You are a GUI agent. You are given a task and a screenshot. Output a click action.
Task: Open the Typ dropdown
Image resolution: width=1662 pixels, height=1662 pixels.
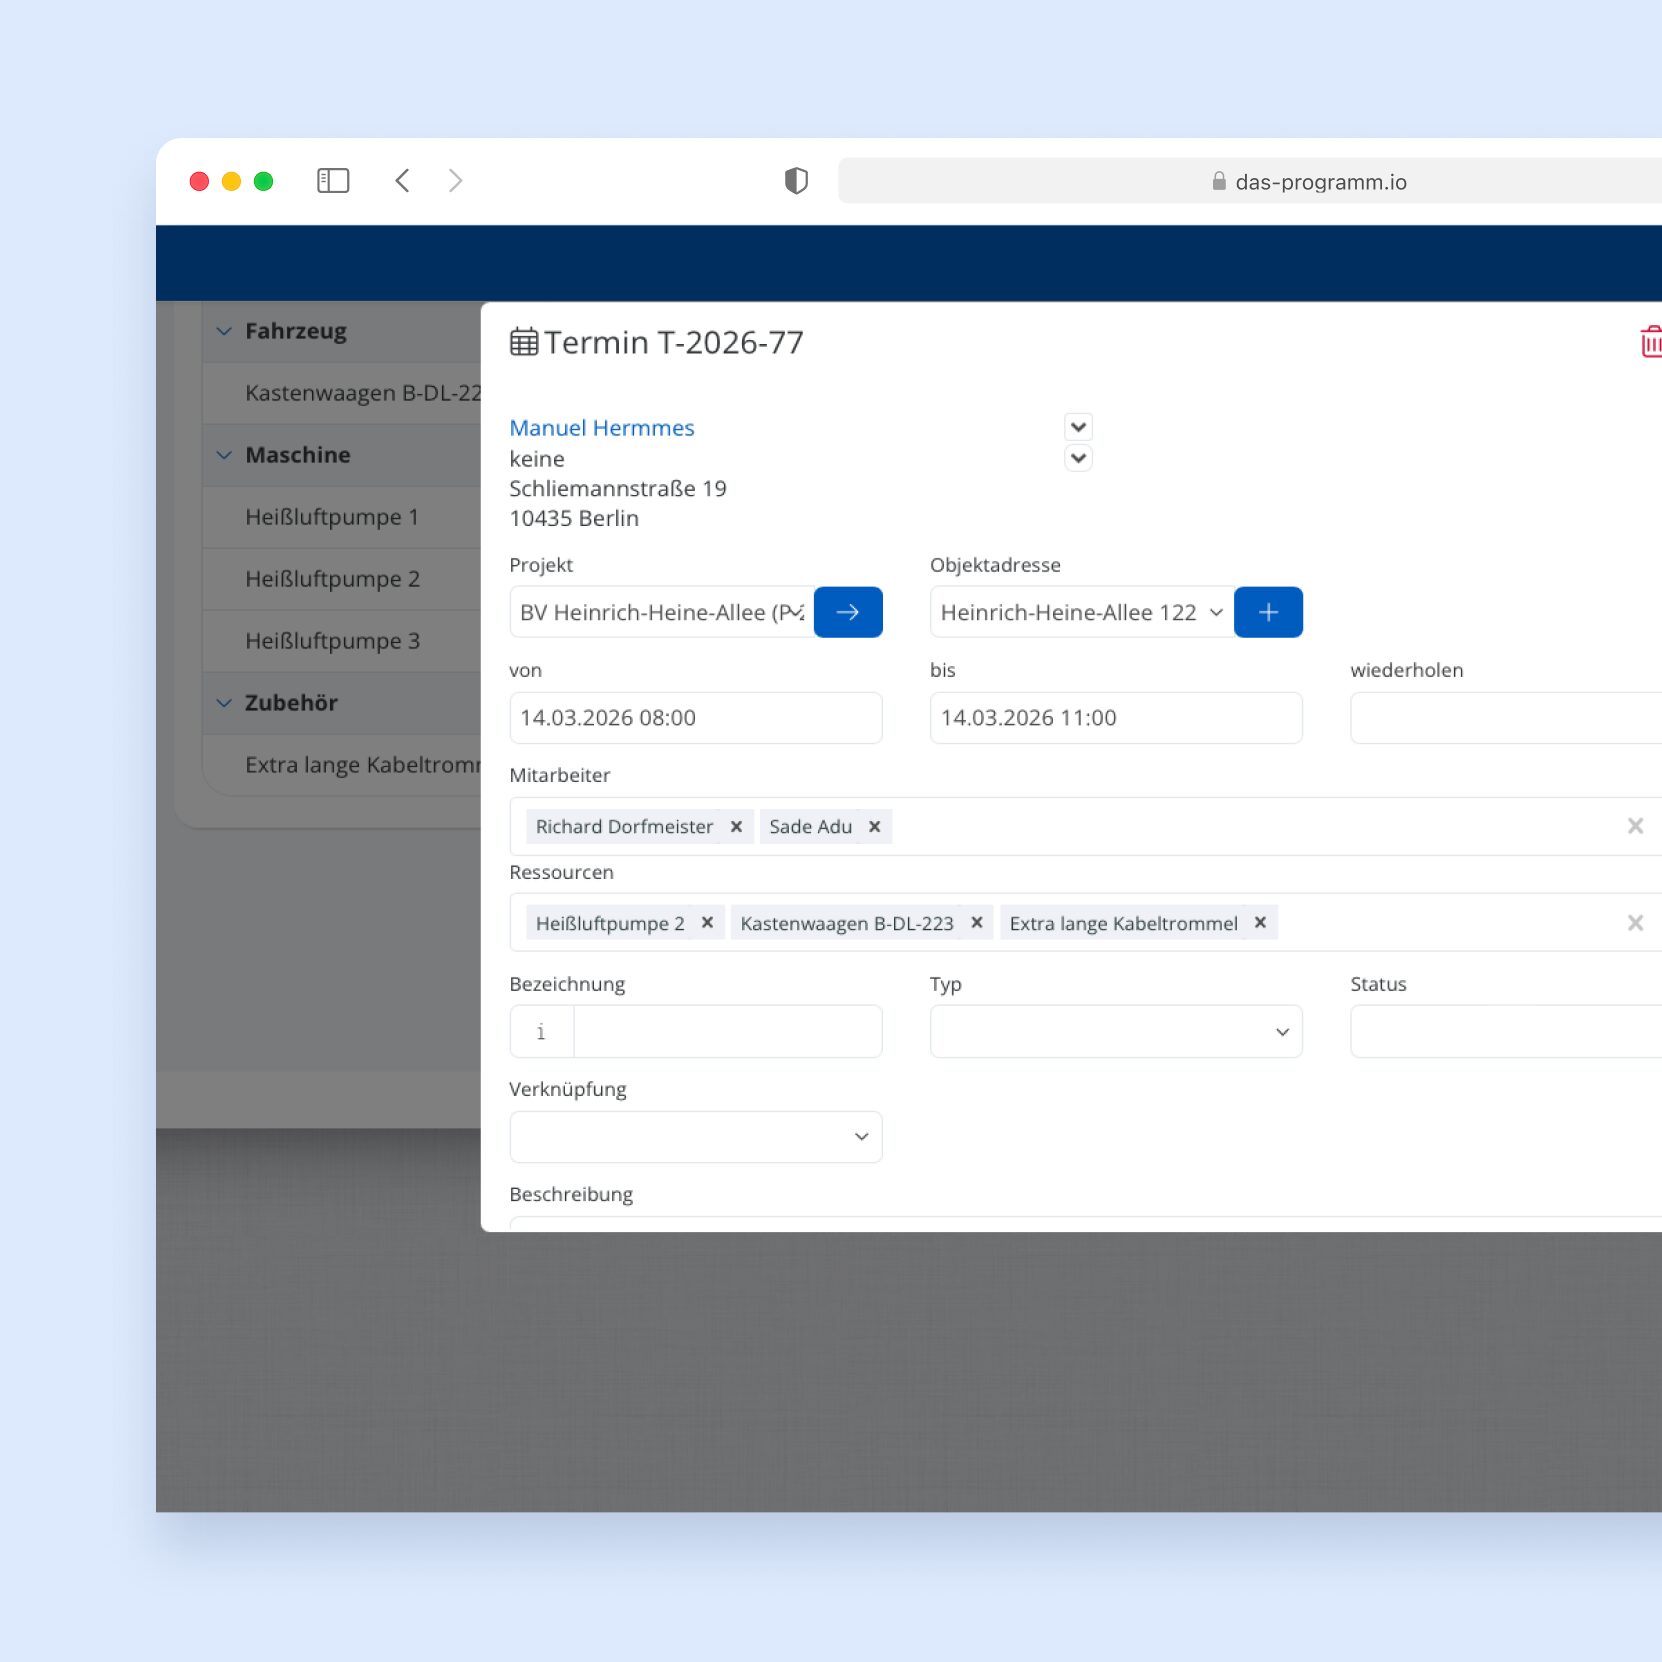coord(1116,1032)
